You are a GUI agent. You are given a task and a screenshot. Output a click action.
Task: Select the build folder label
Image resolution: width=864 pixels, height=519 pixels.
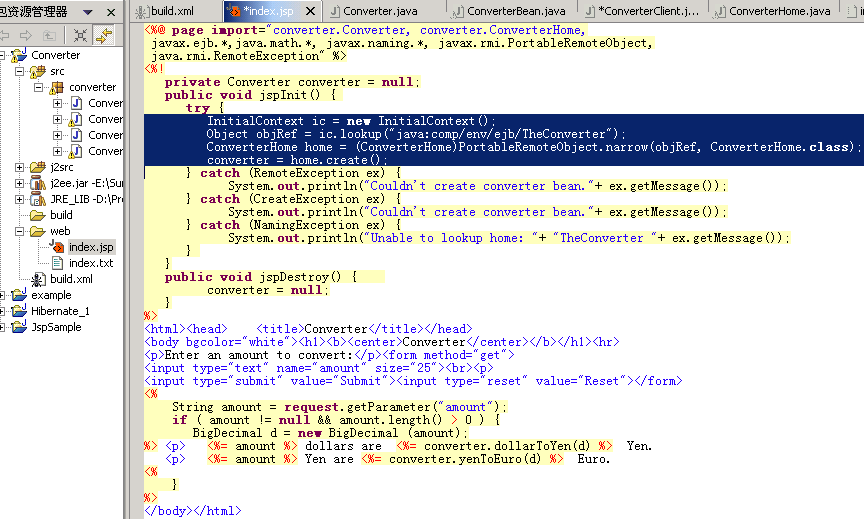[61, 215]
